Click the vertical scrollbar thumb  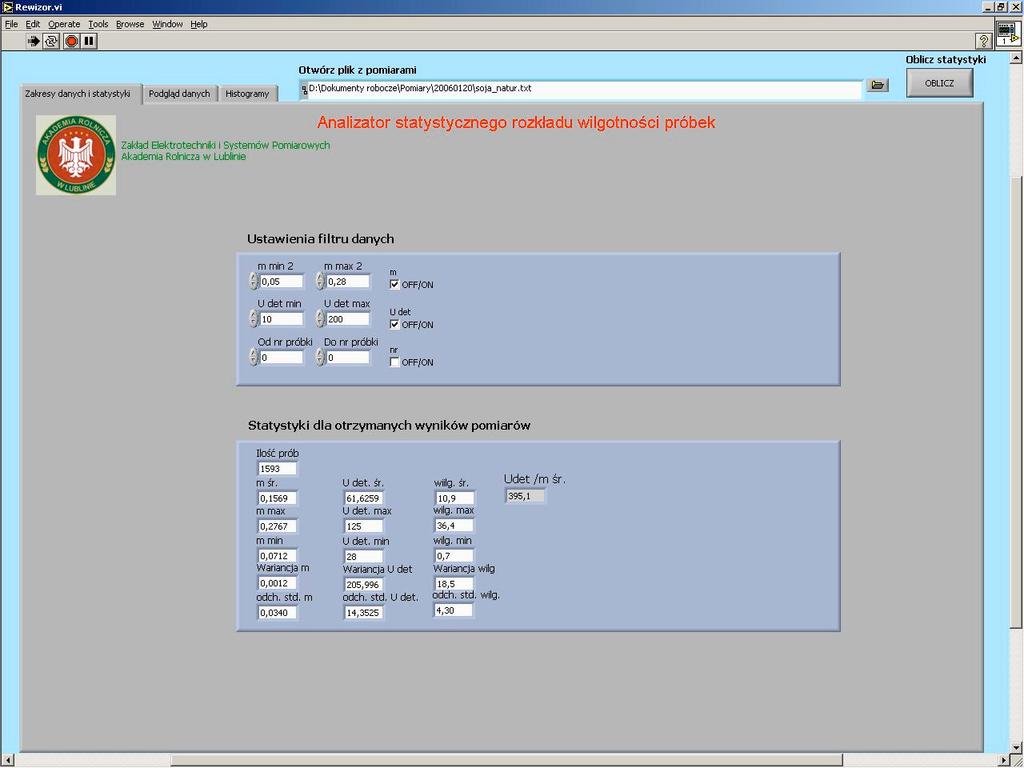point(1016,402)
